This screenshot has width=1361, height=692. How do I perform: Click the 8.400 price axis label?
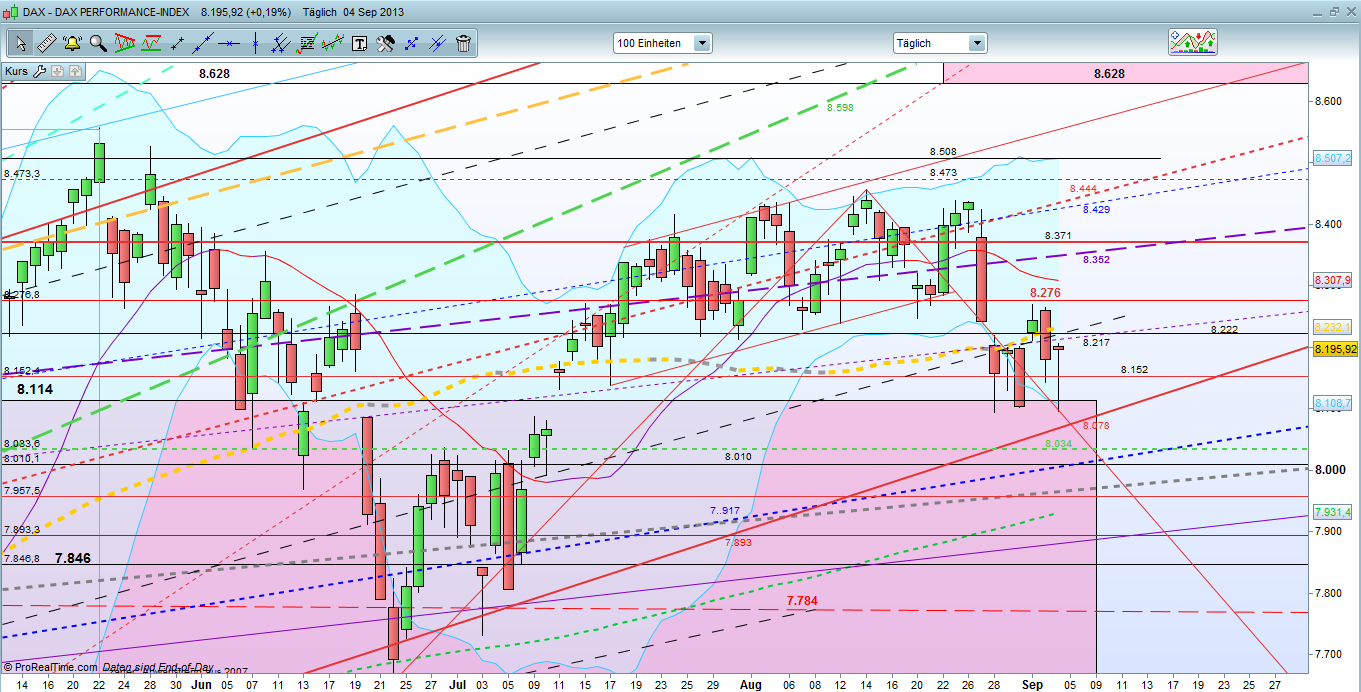click(1330, 224)
